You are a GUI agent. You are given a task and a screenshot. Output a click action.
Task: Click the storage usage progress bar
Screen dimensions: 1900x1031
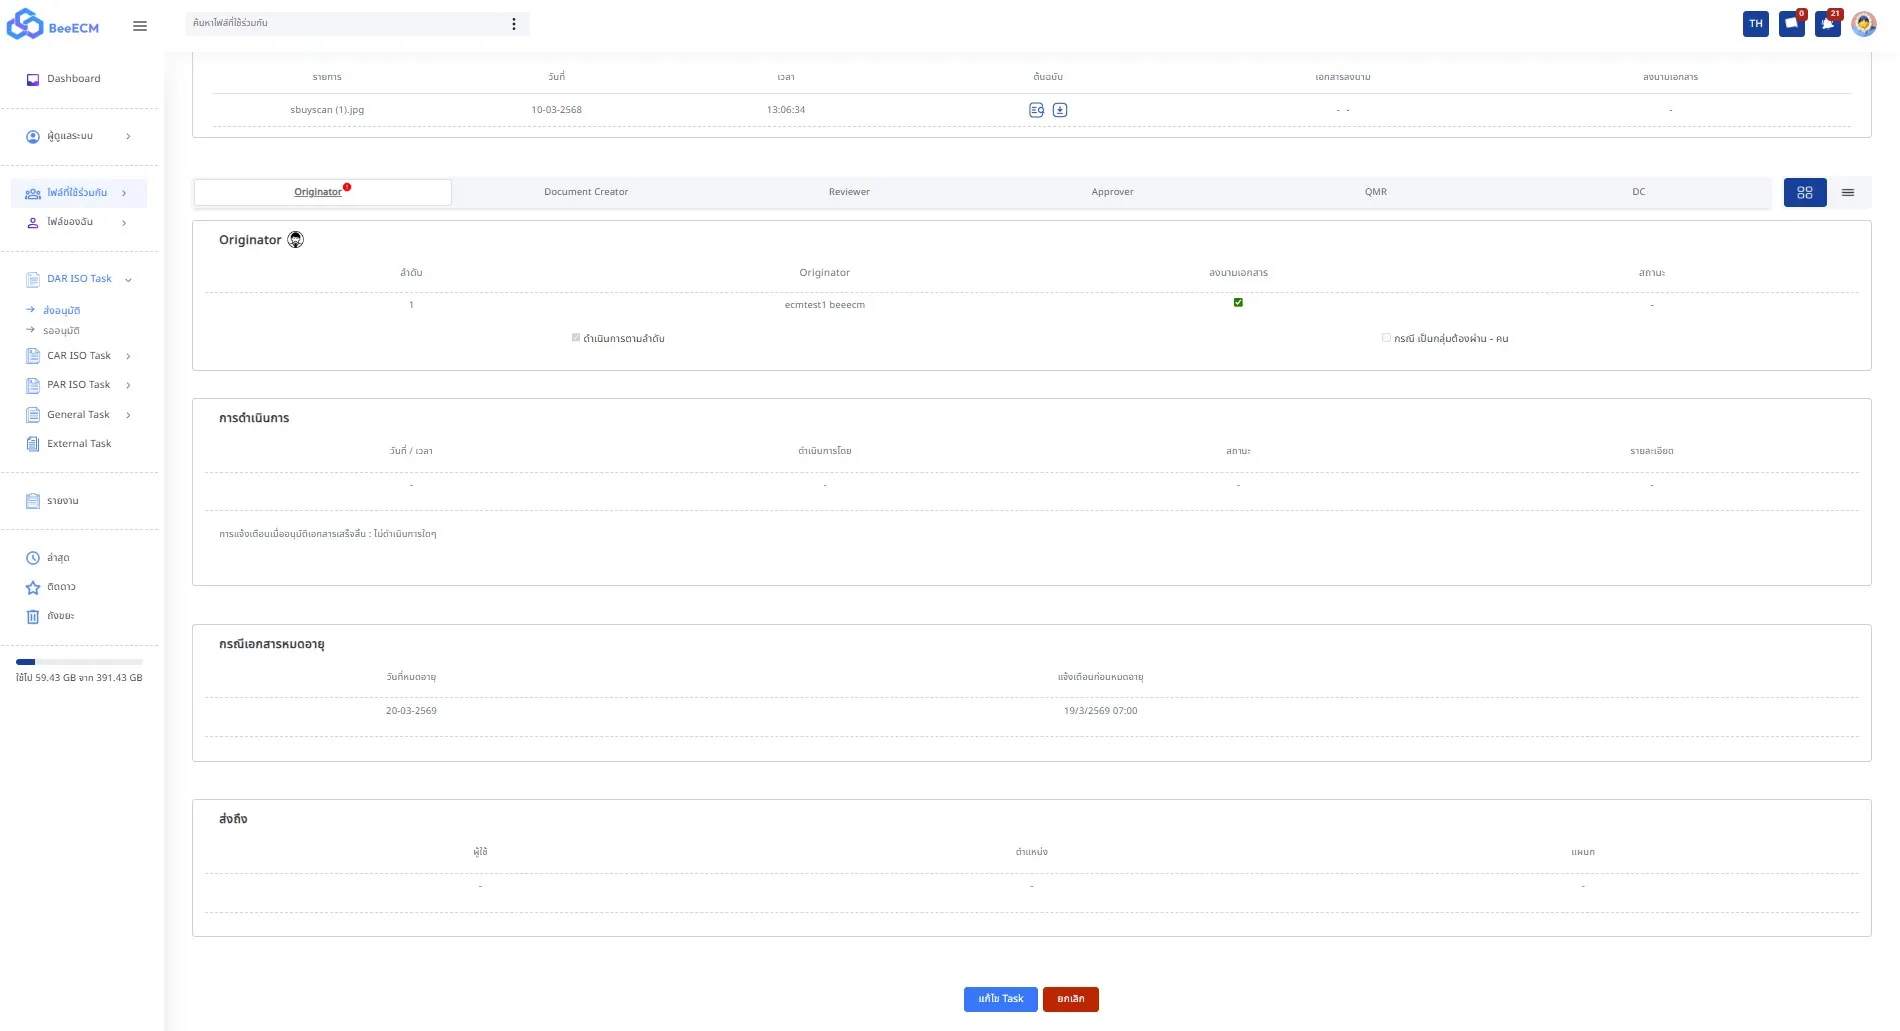[x=79, y=662]
